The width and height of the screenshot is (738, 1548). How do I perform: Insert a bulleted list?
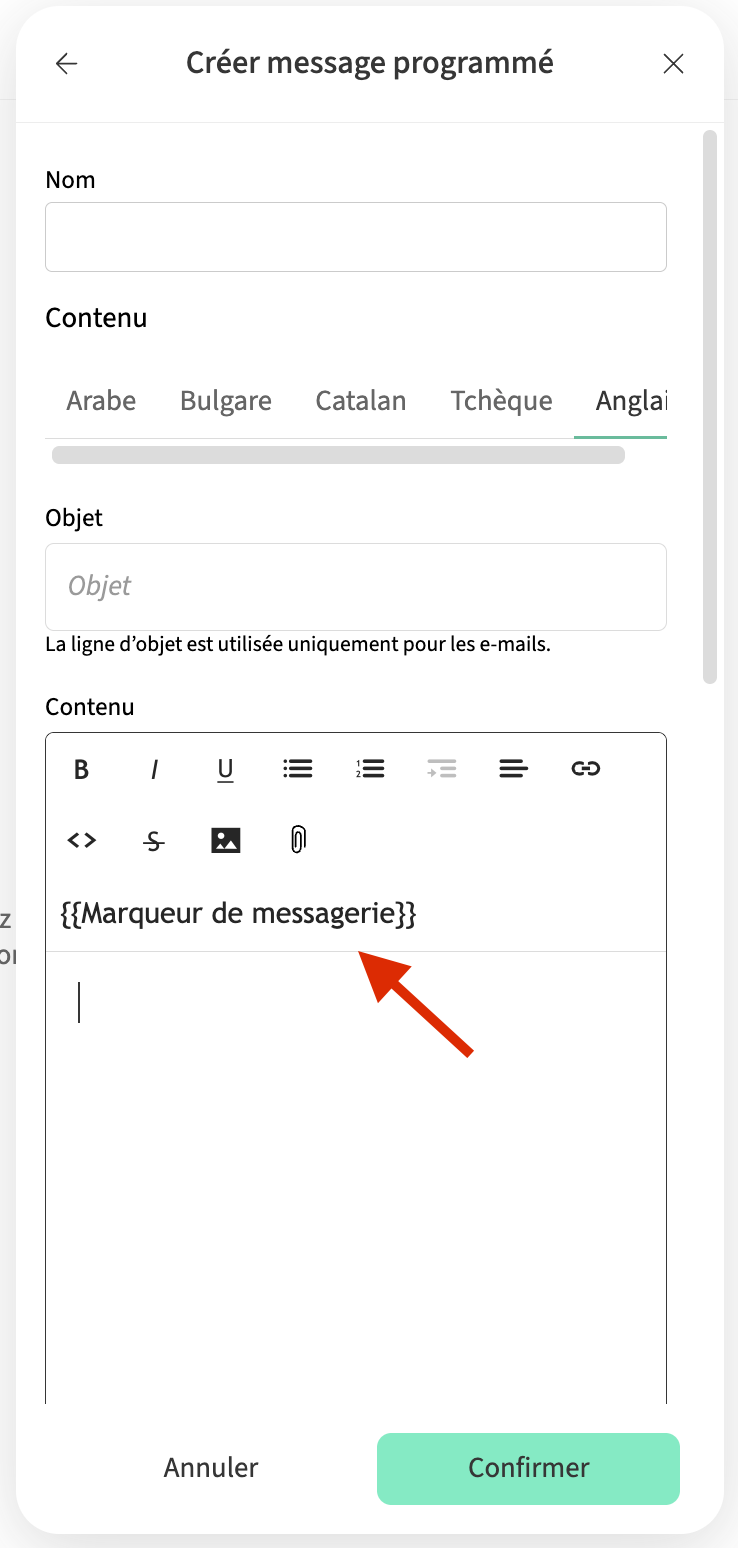[298, 769]
